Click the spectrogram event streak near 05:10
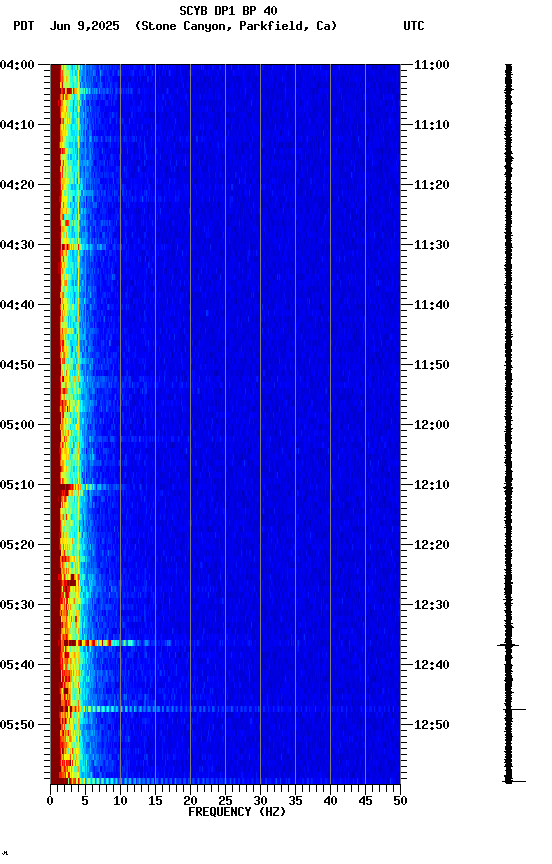 click(93, 487)
